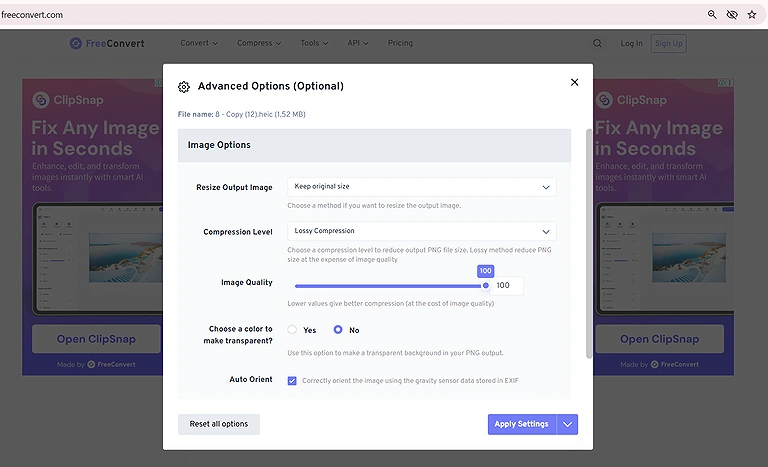
Task: Click the gear icon beside Advanced Options
Action: coord(184,87)
